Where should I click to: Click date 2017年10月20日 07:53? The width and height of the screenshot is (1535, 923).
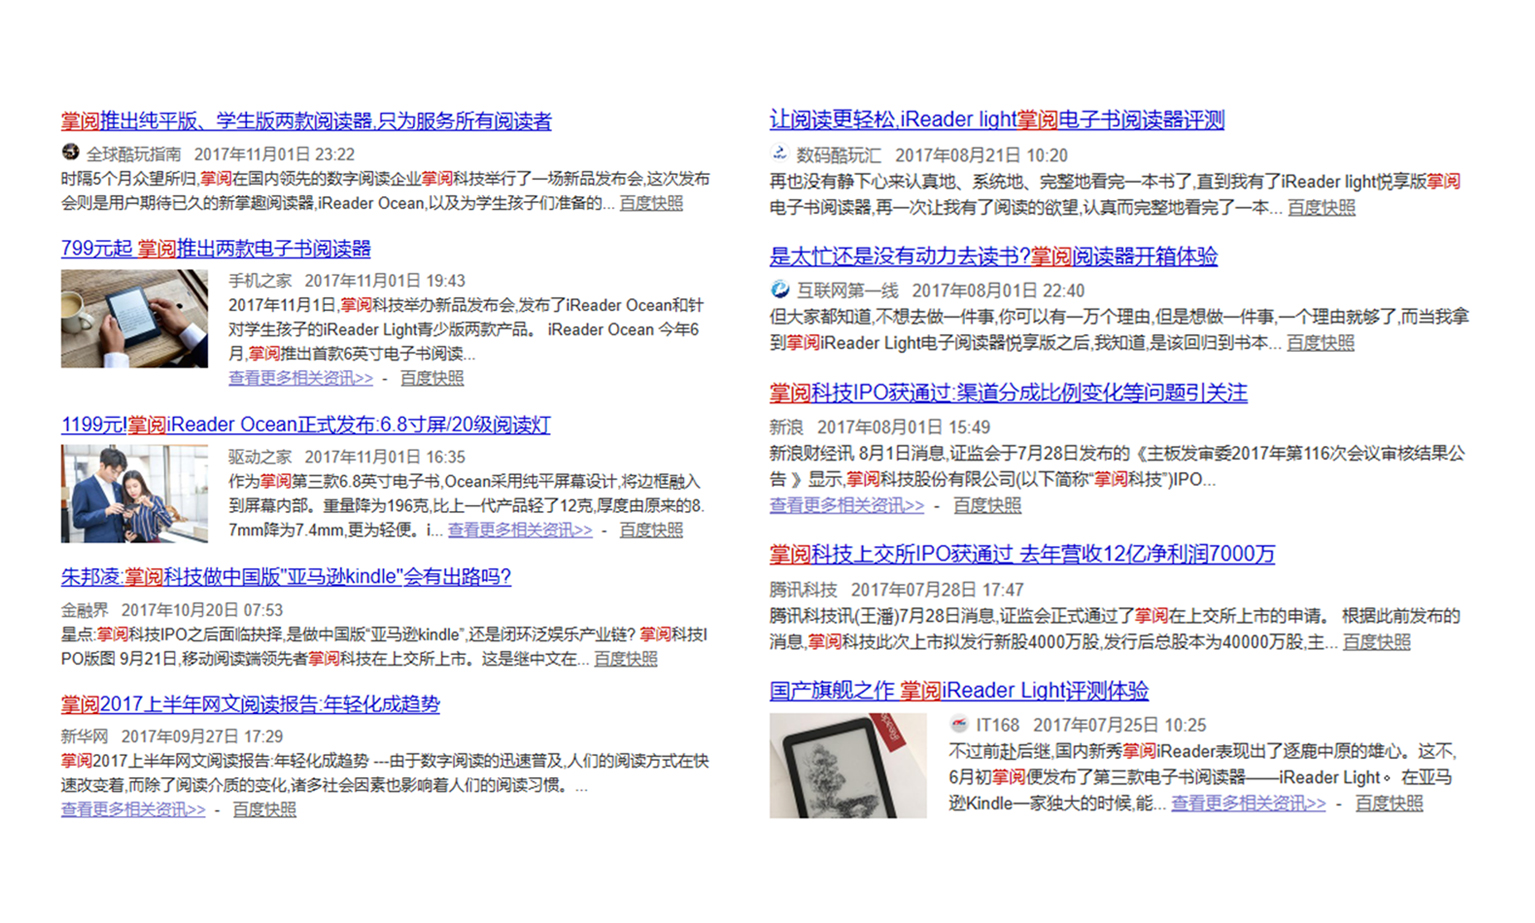[202, 610]
